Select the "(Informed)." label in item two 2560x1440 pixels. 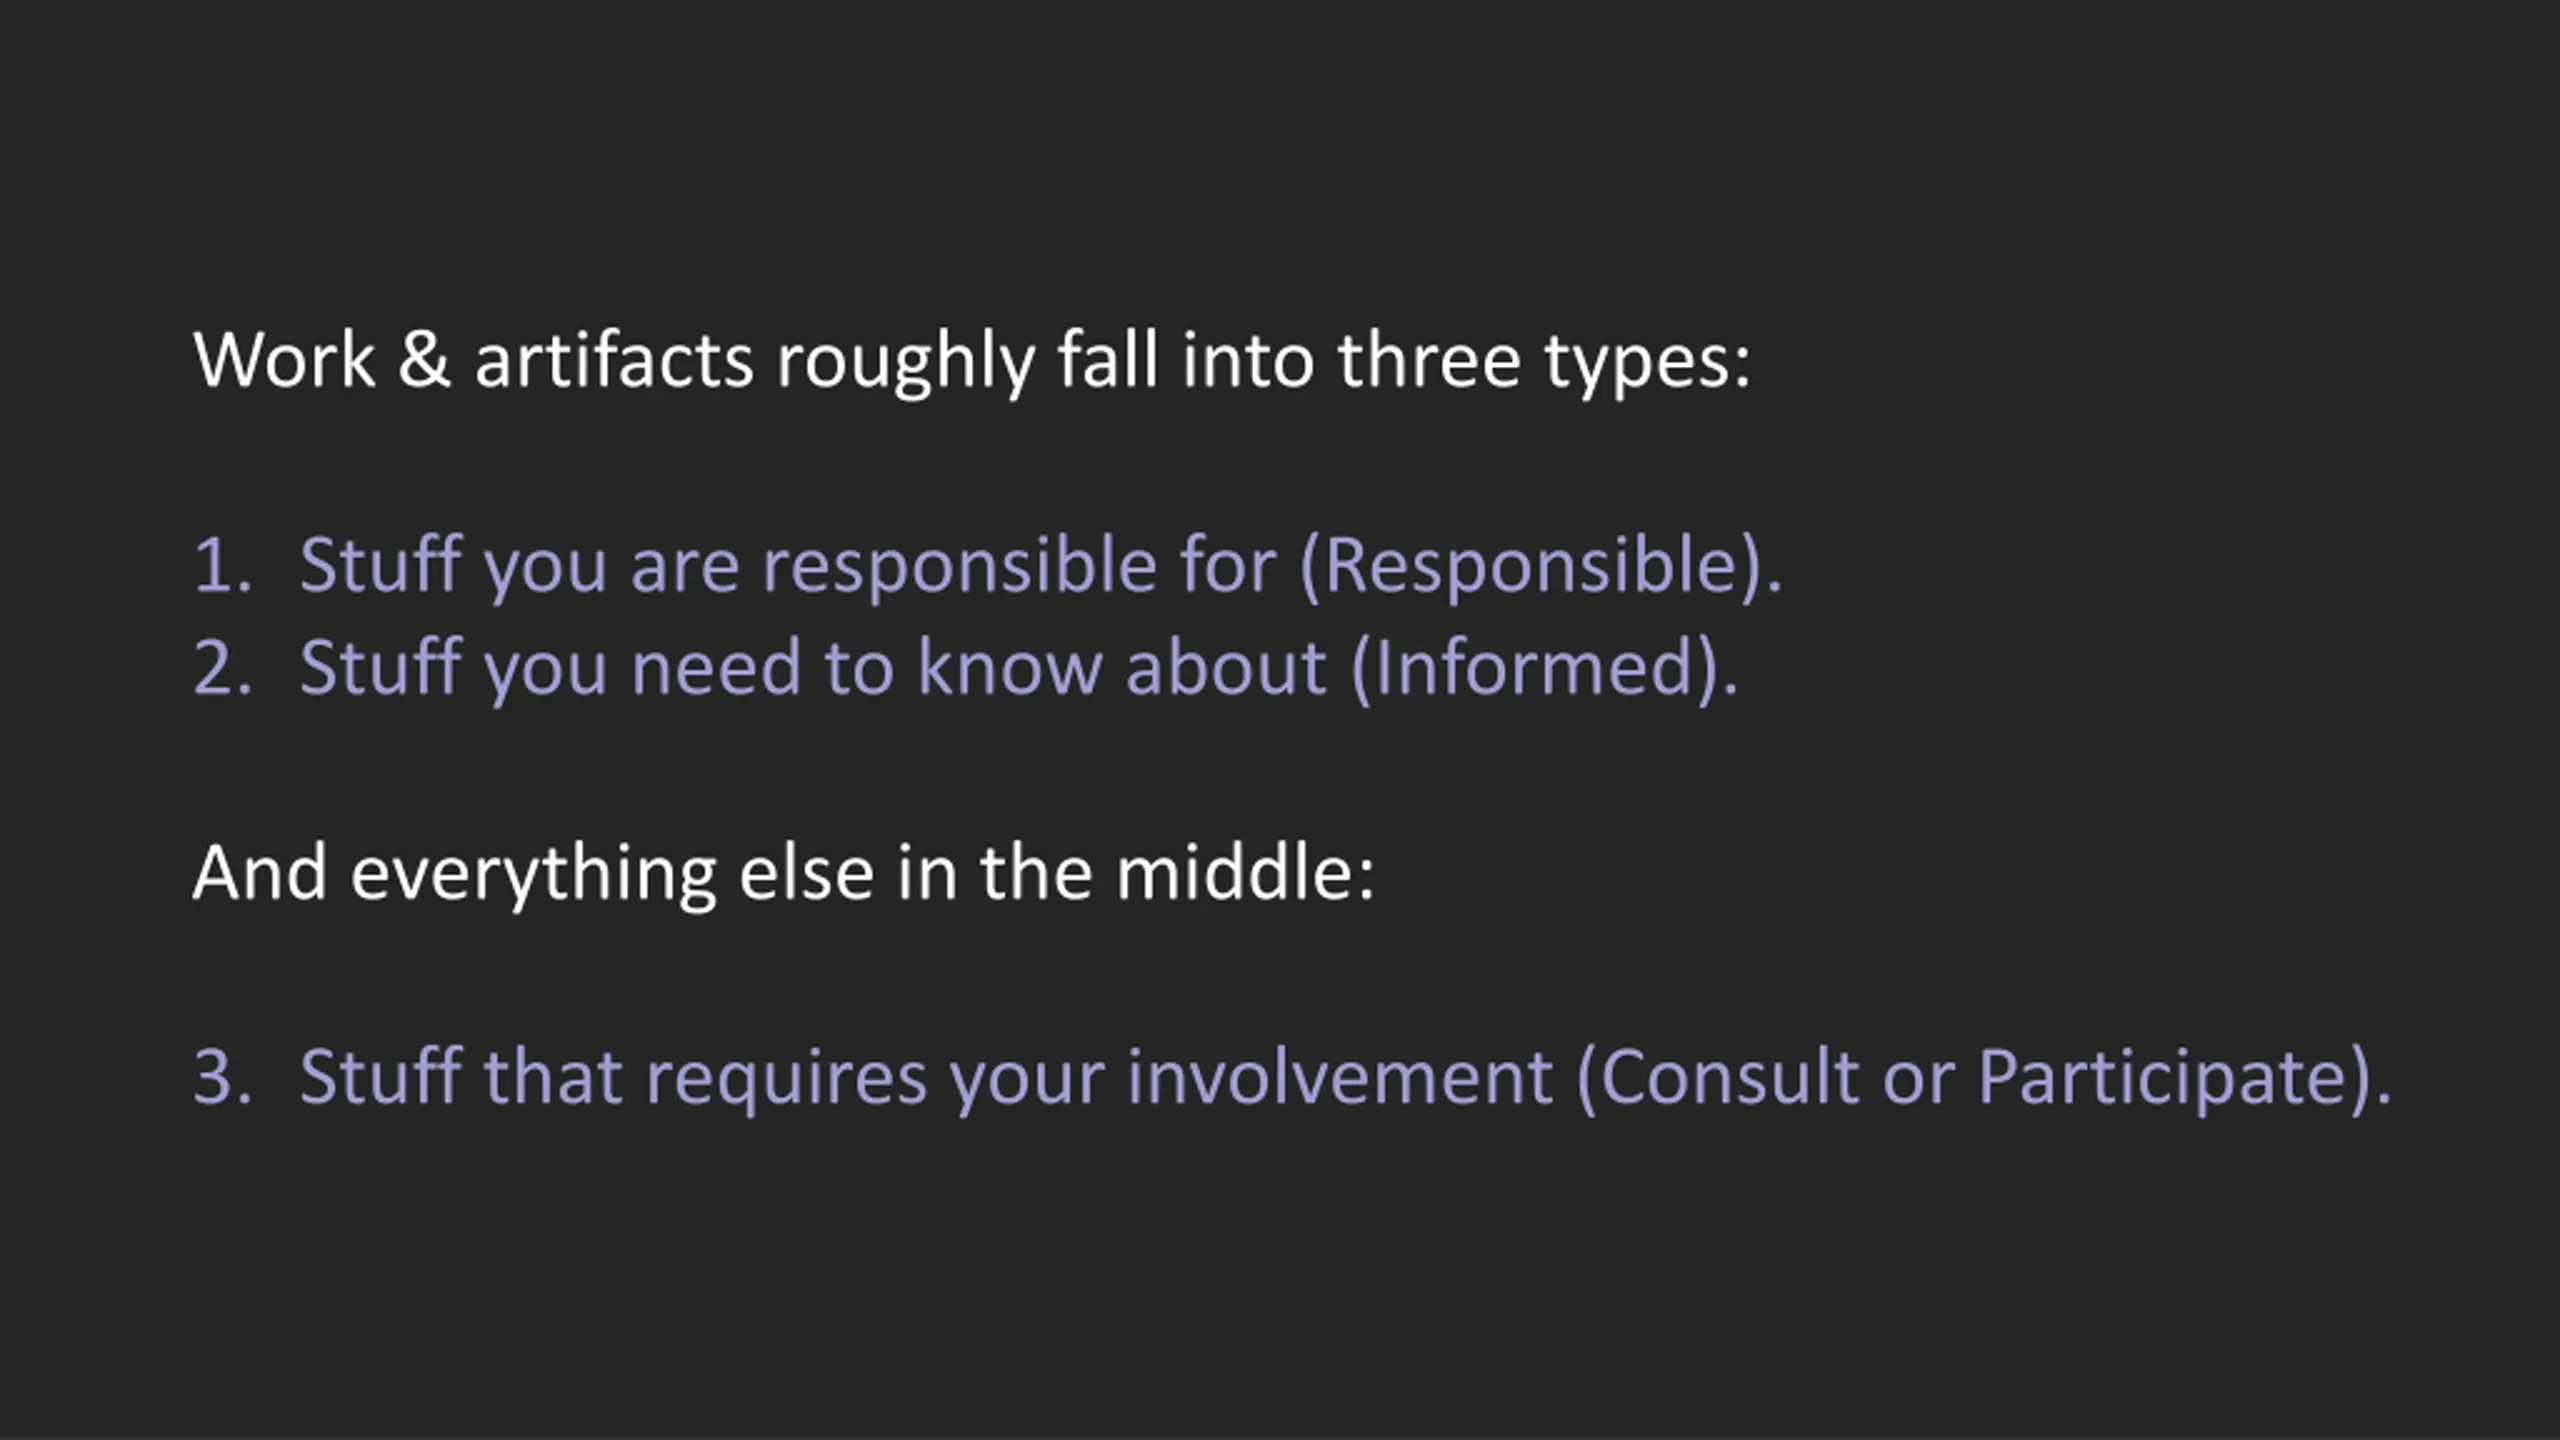click(1545, 669)
